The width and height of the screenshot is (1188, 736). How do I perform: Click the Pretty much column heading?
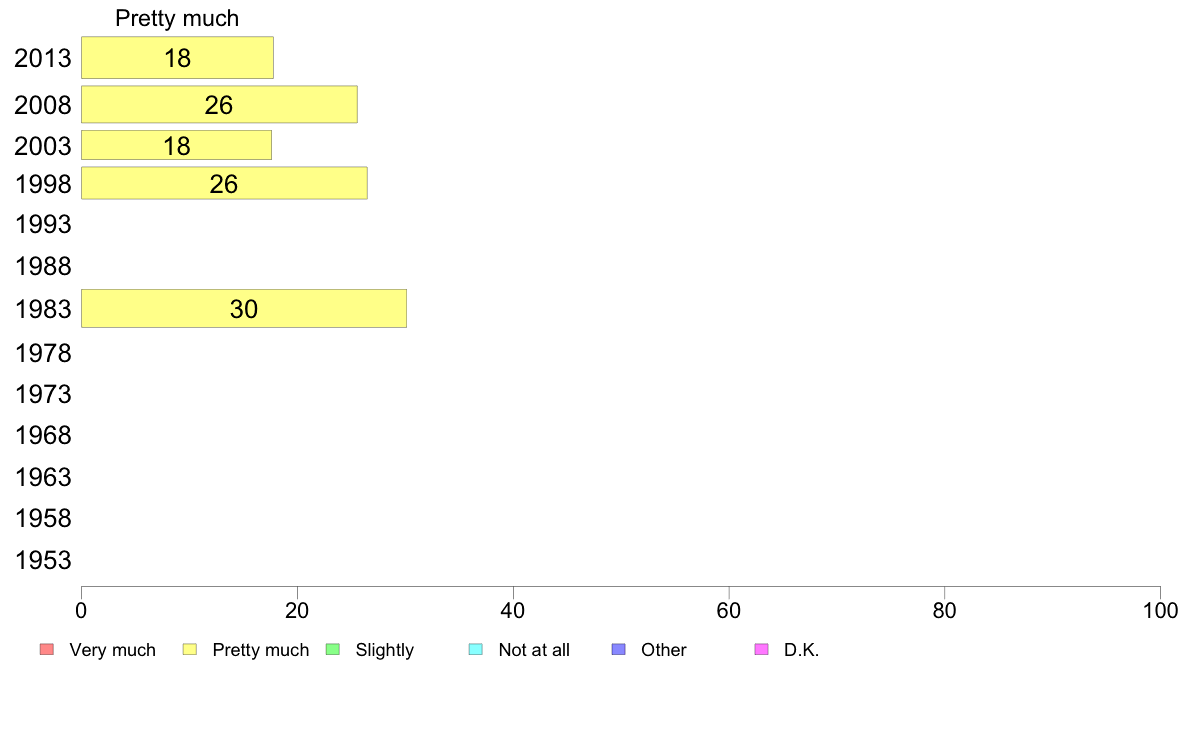[x=177, y=18]
